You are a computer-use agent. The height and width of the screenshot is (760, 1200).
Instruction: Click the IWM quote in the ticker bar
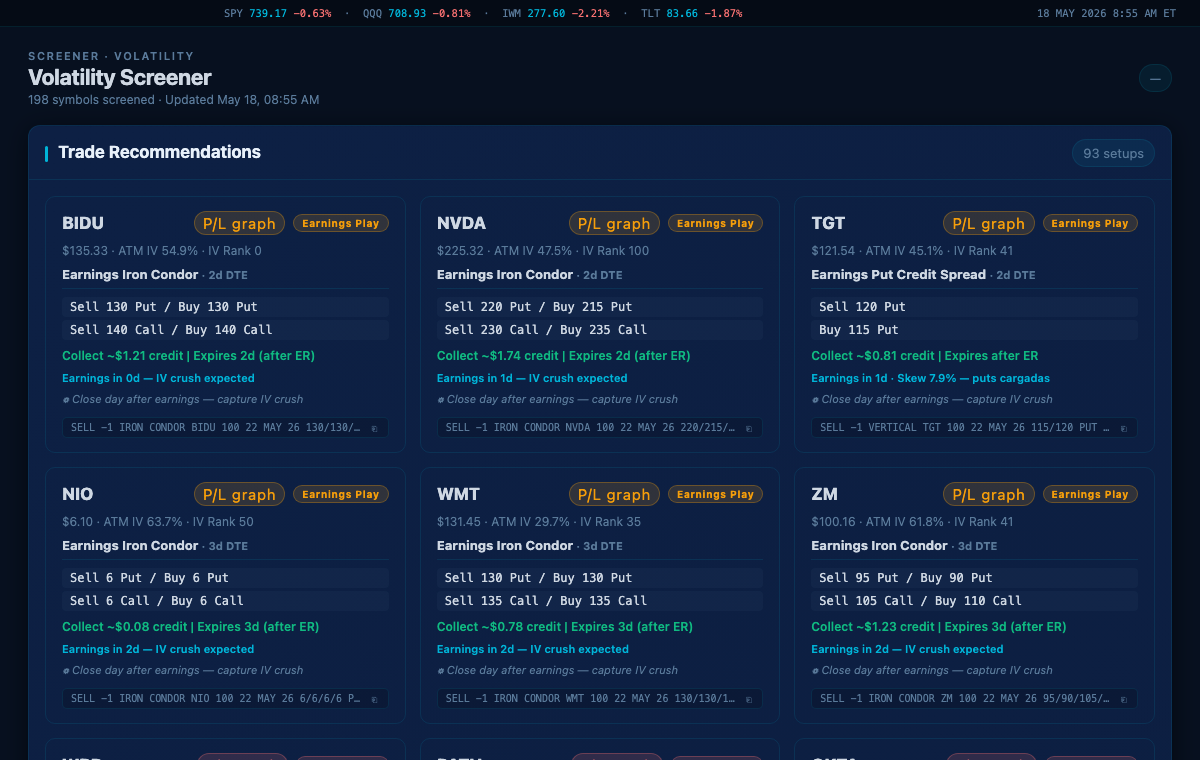pos(555,14)
